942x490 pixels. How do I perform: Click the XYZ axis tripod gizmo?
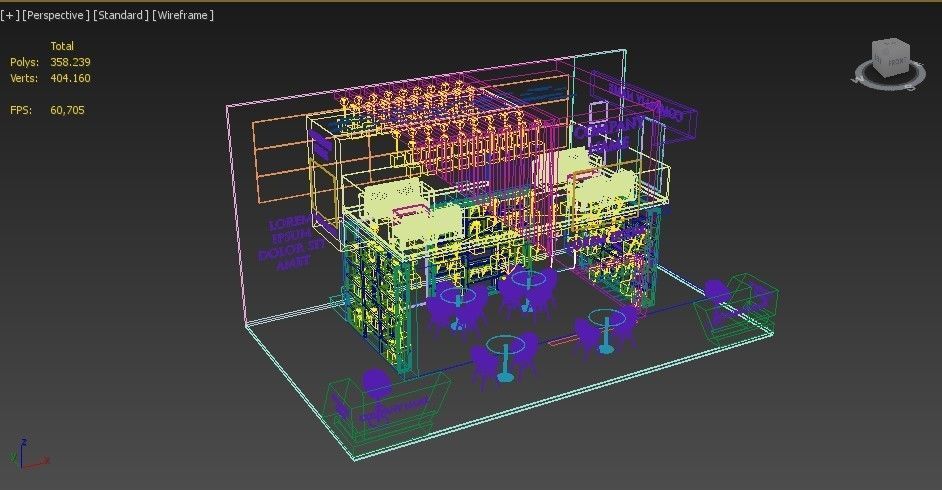click(28, 454)
